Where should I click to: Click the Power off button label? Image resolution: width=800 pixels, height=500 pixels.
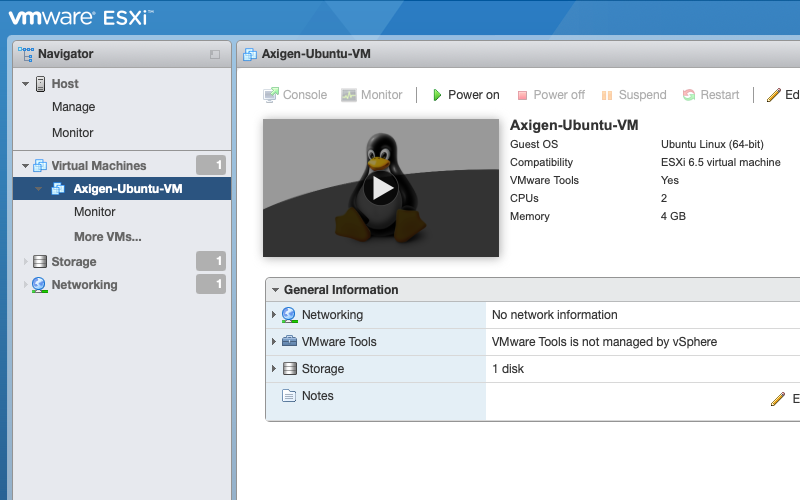[559, 95]
